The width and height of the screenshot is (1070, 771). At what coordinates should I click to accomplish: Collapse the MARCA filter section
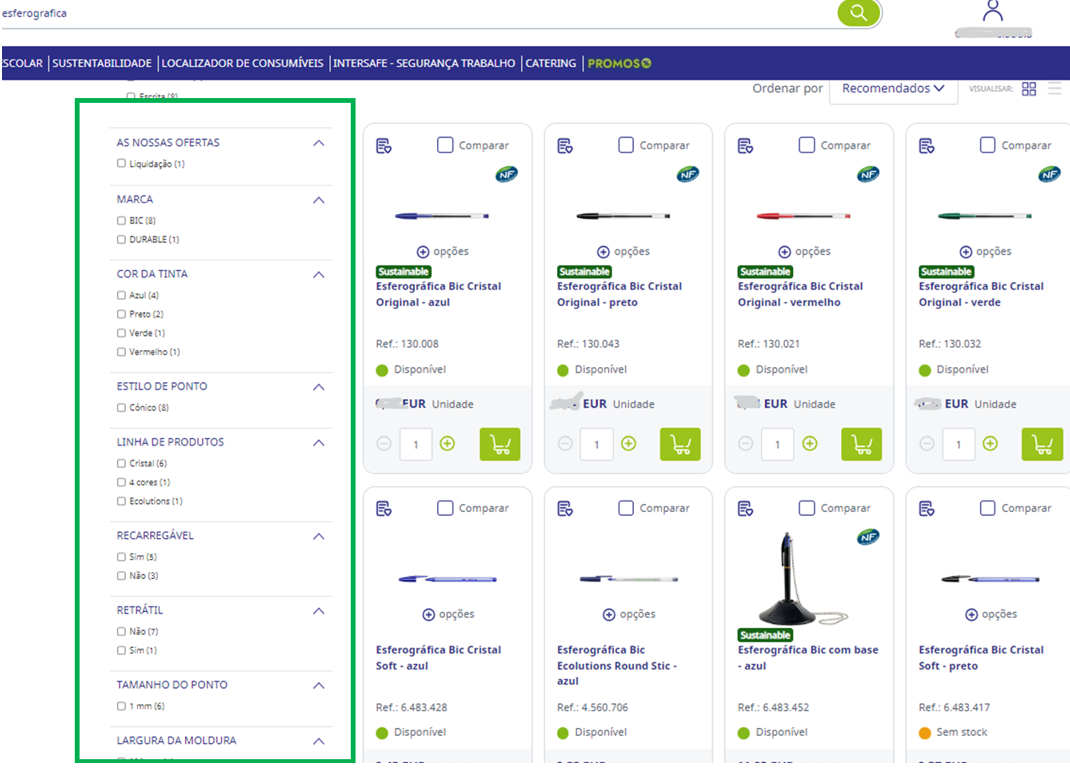click(x=319, y=200)
